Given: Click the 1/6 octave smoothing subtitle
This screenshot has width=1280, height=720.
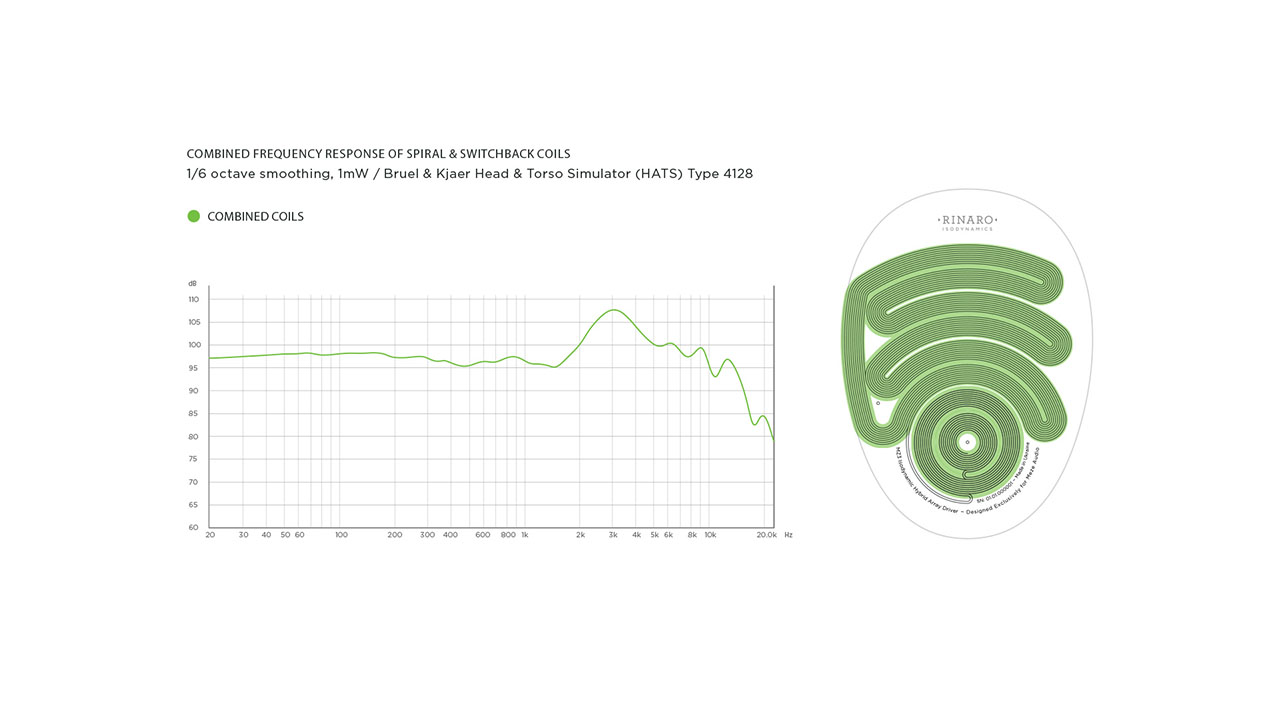Looking at the screenshot, I should pyautogui.click(x=469, y=174).
